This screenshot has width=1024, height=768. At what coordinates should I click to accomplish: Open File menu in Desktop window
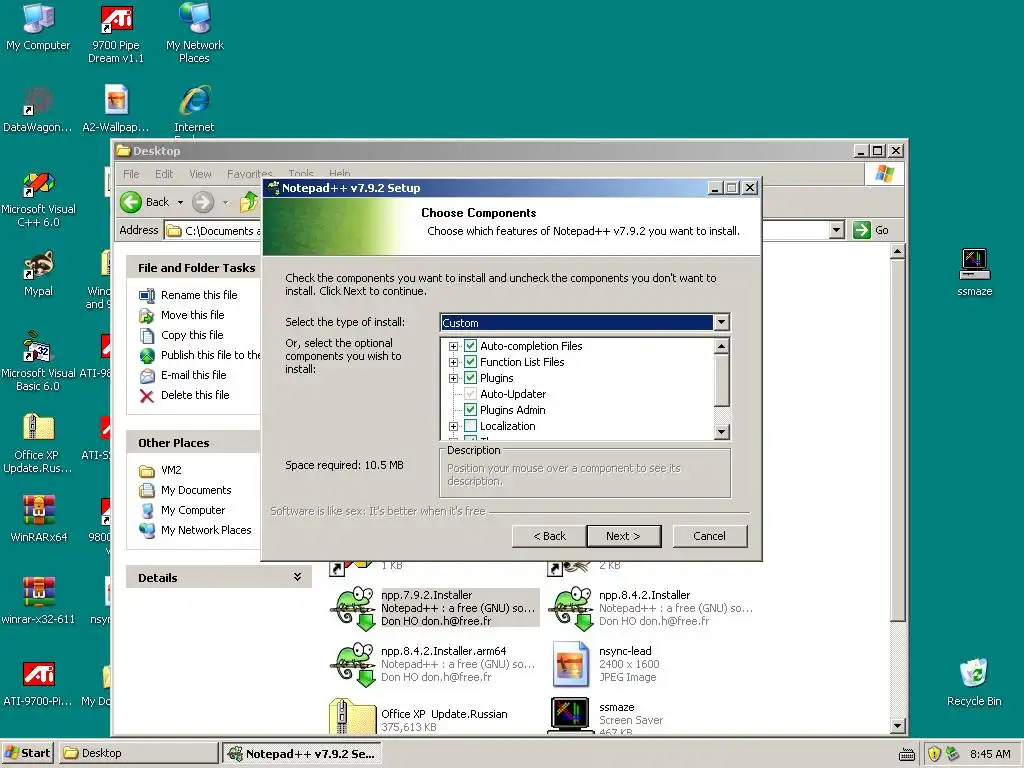click(131, 174)
